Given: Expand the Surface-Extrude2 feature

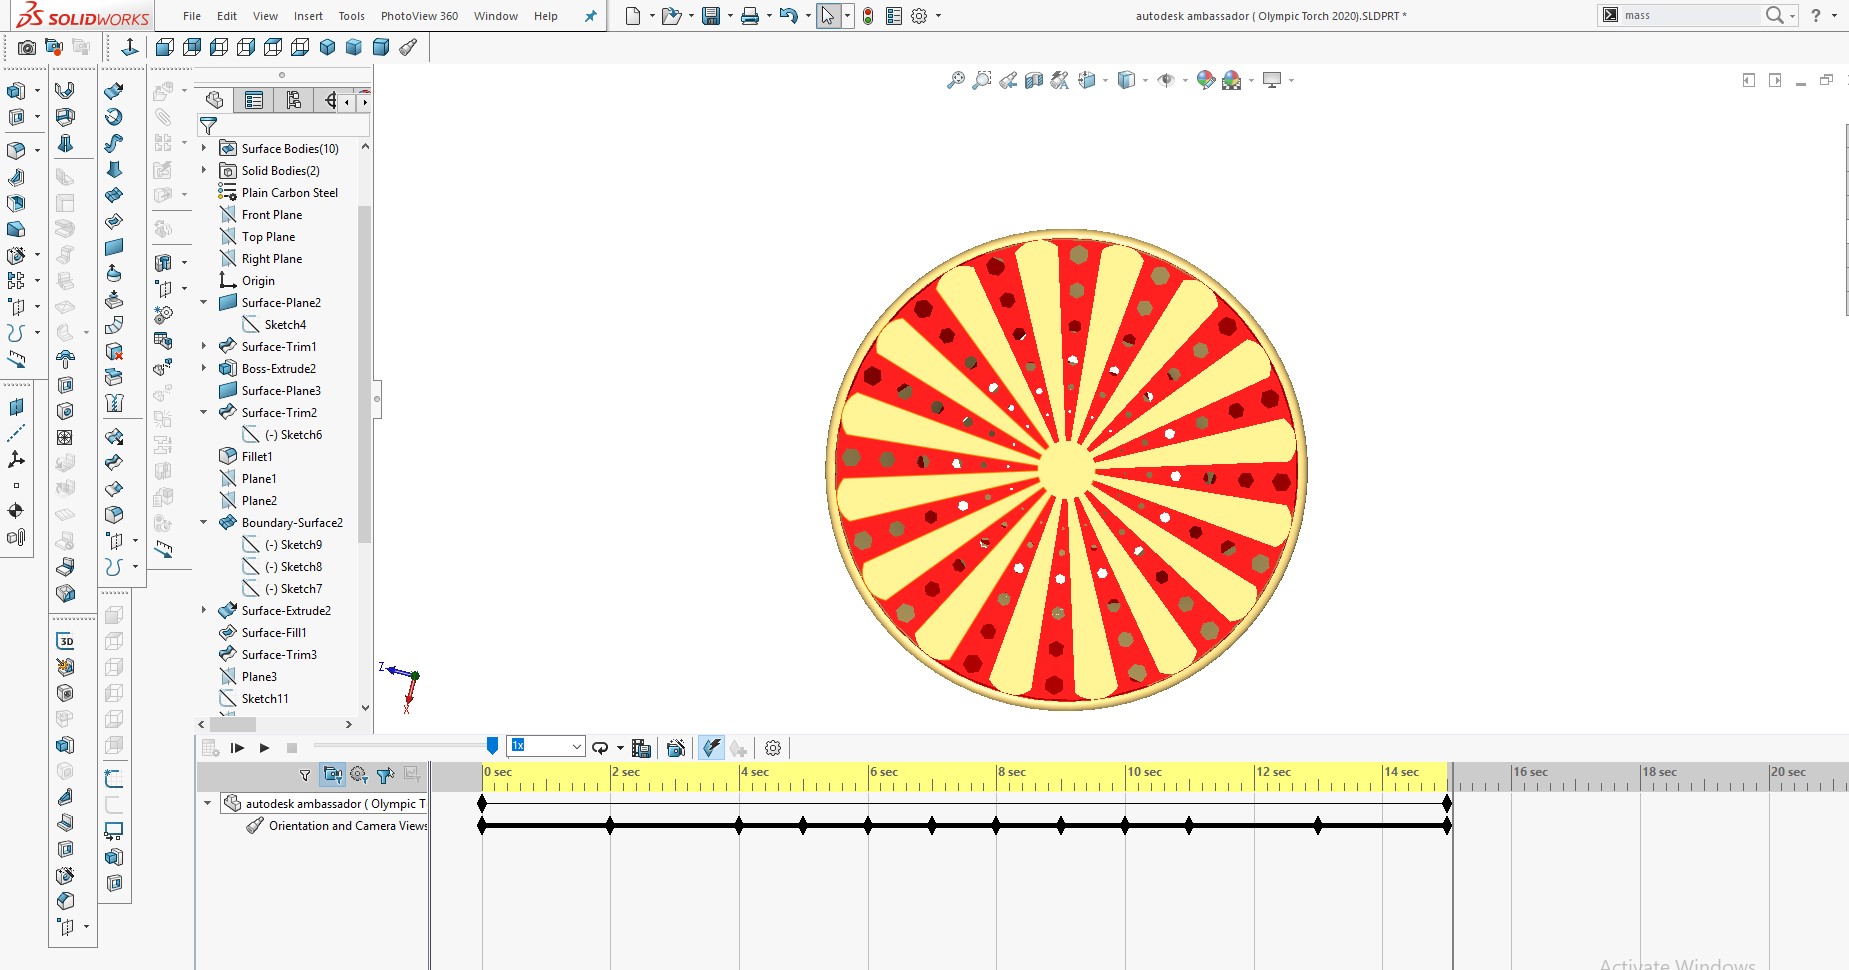Looking at the screenshot, I should coord(204,610).
